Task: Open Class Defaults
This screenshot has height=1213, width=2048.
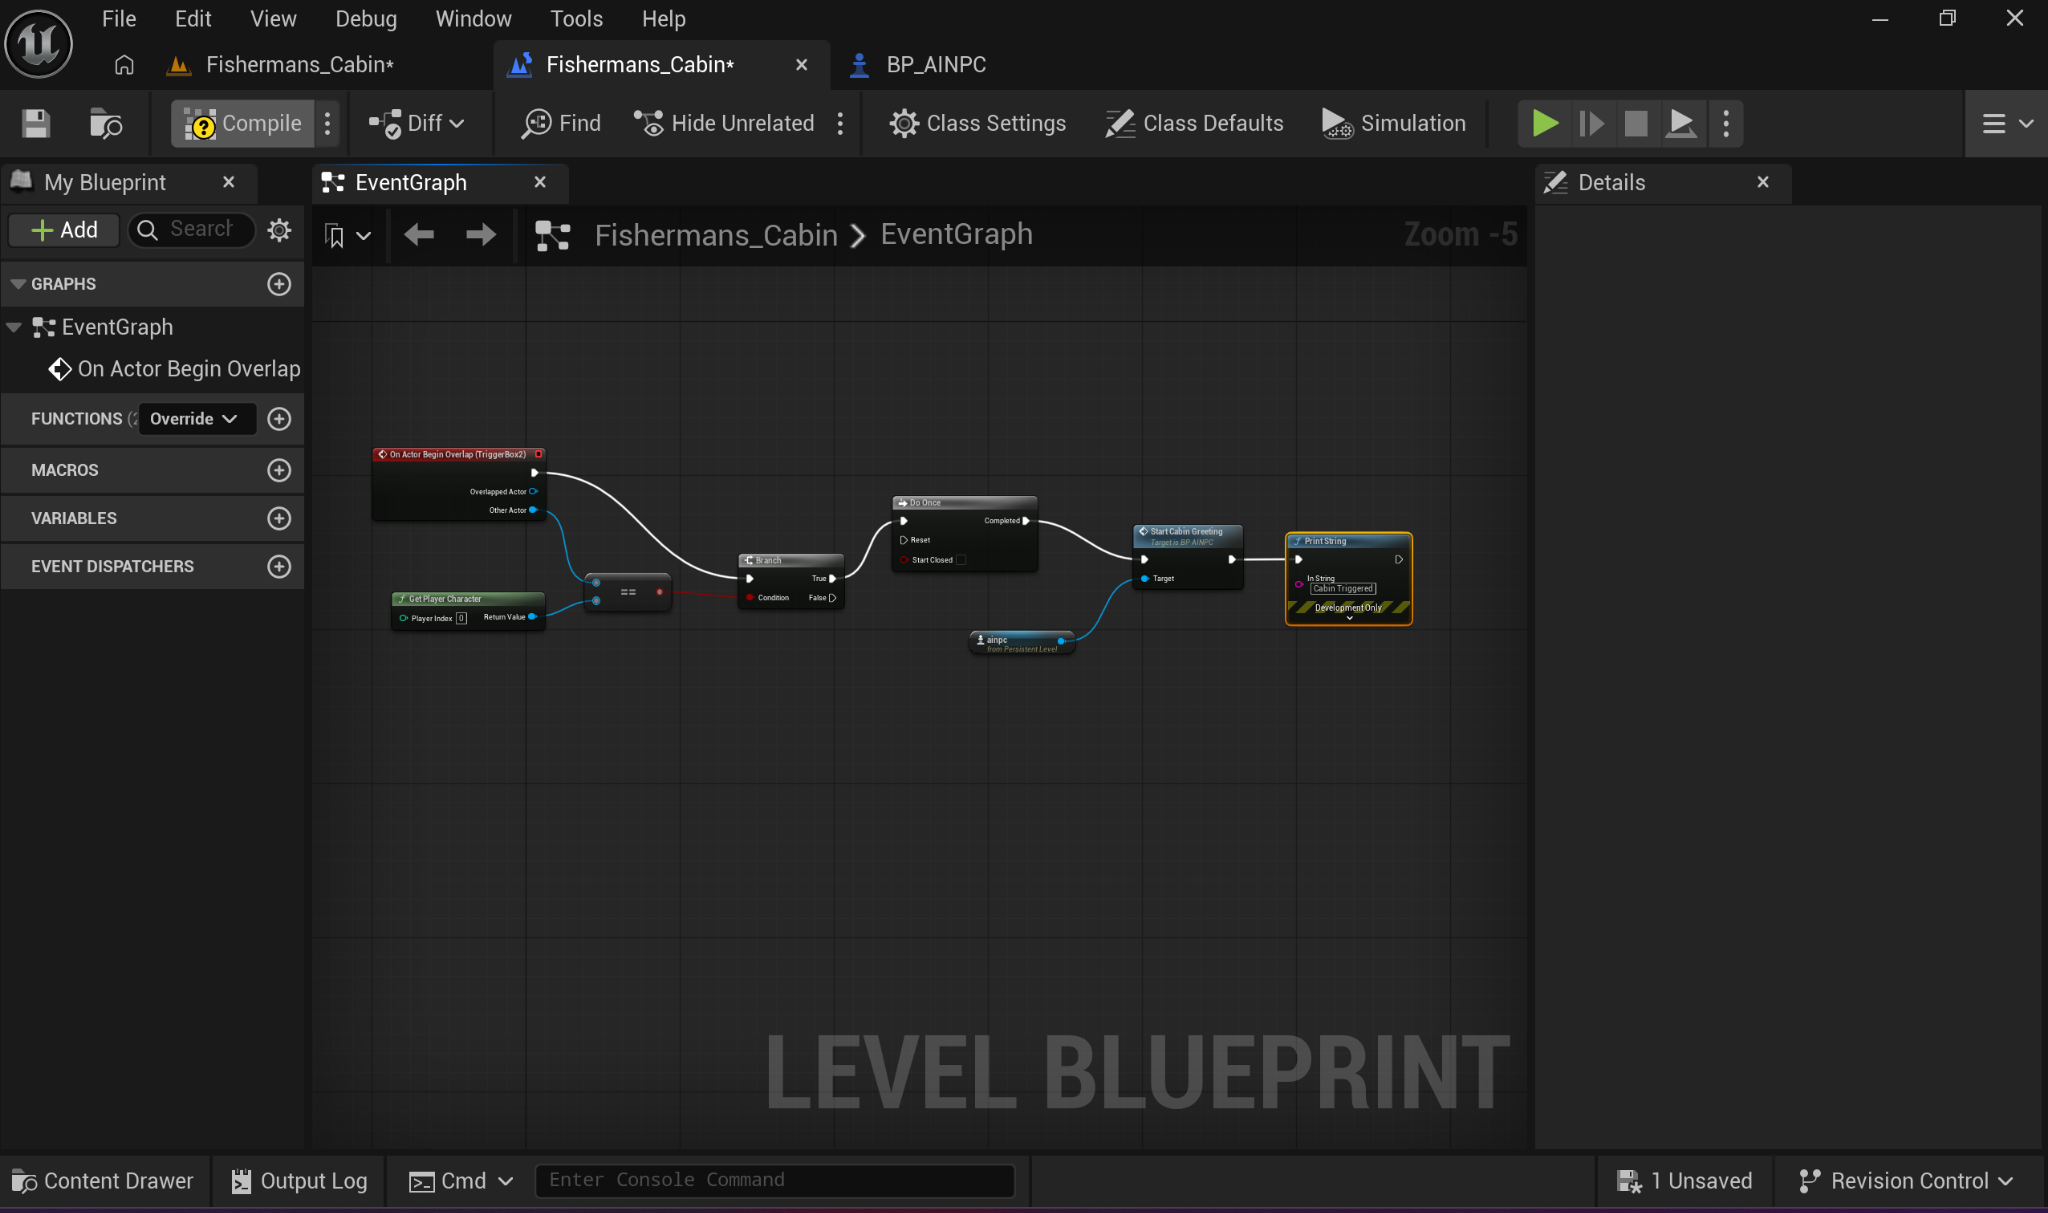Action: tap(1195, 123)
